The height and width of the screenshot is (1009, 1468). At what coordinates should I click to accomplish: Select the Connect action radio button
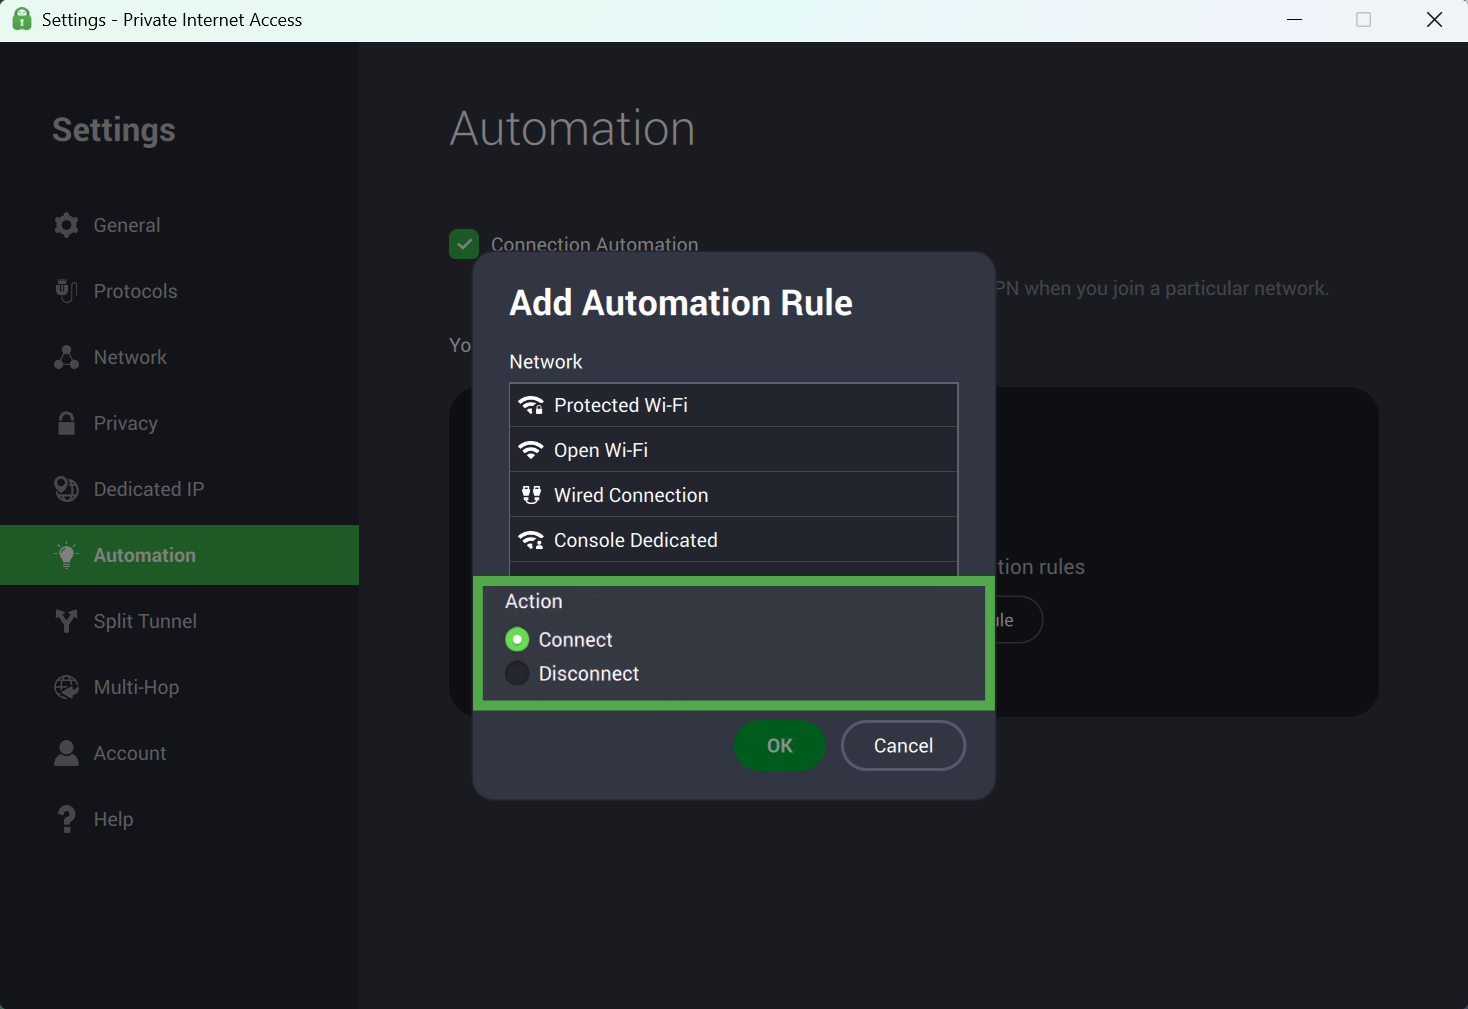(517, 639)
